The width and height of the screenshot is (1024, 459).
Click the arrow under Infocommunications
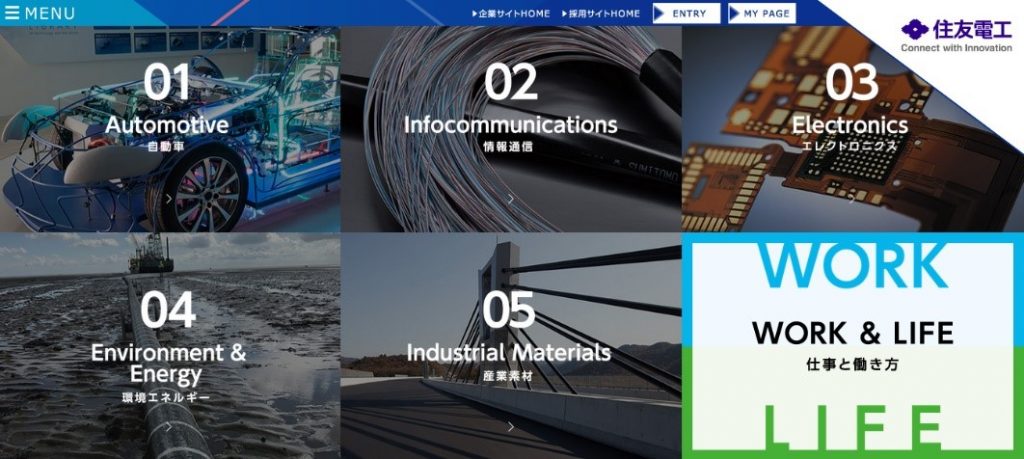(511, 199)
